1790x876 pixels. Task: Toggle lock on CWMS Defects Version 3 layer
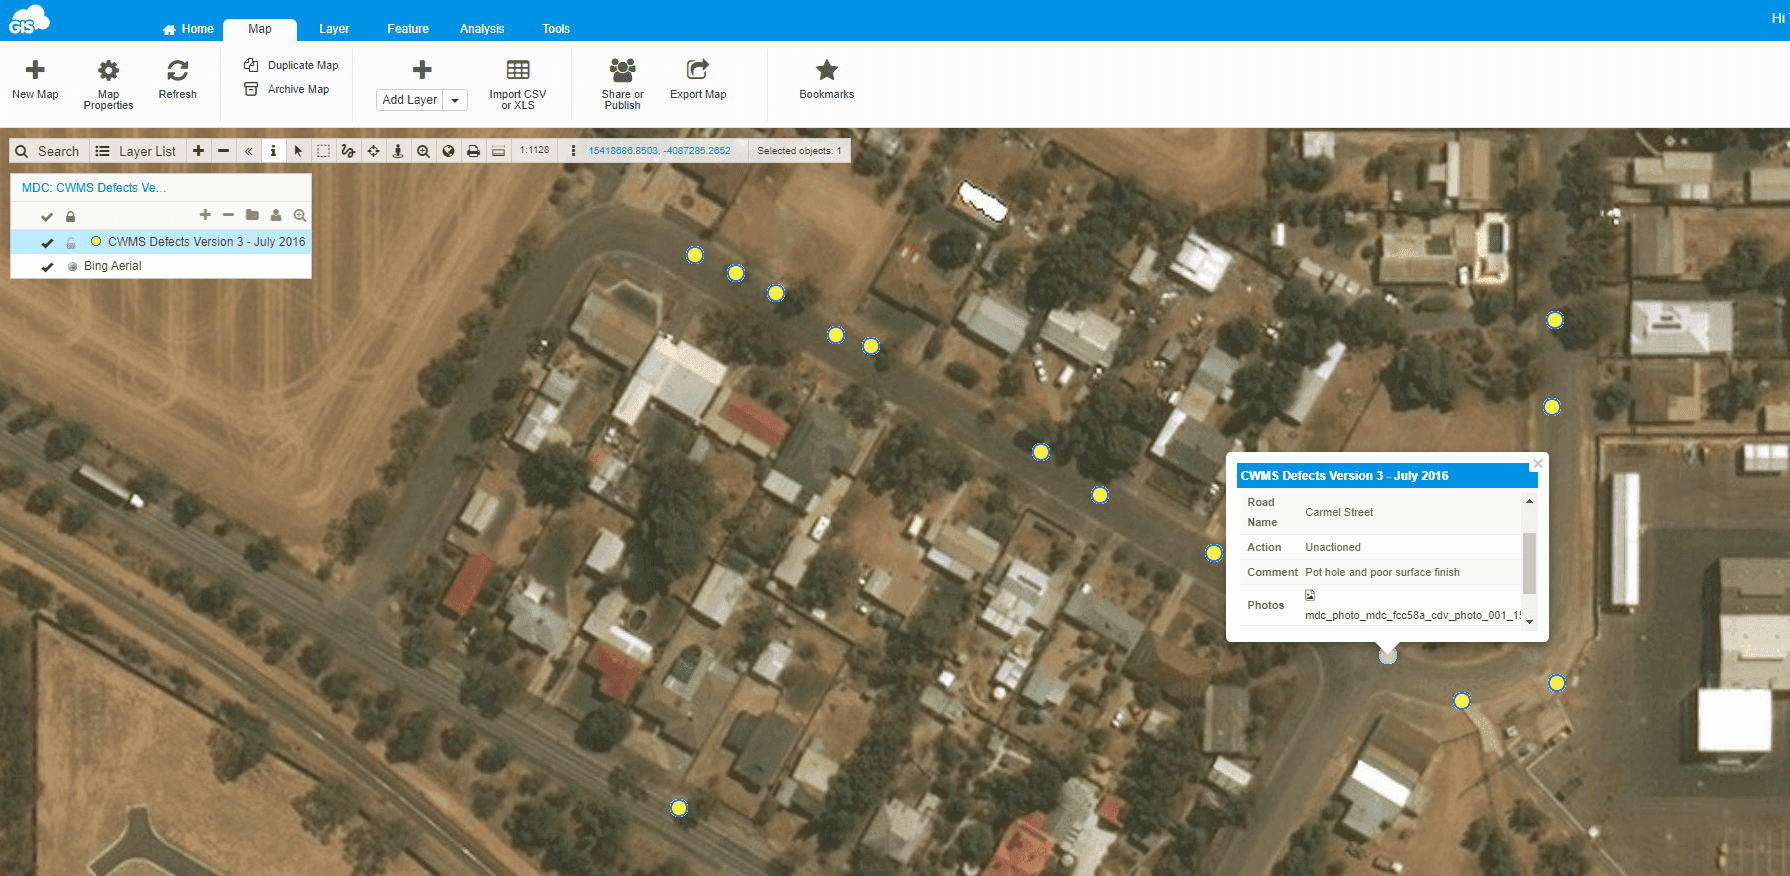[x=71, y=242]
